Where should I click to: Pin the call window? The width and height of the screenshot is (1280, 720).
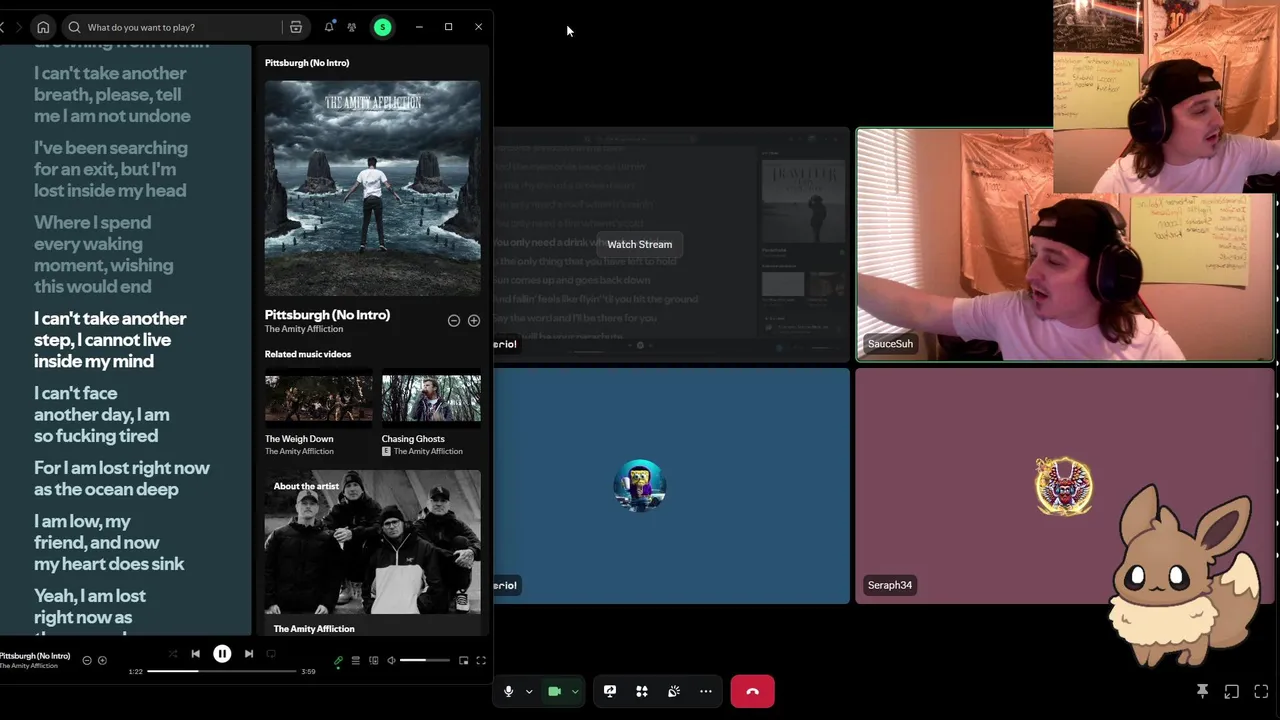pos(1203,691)
